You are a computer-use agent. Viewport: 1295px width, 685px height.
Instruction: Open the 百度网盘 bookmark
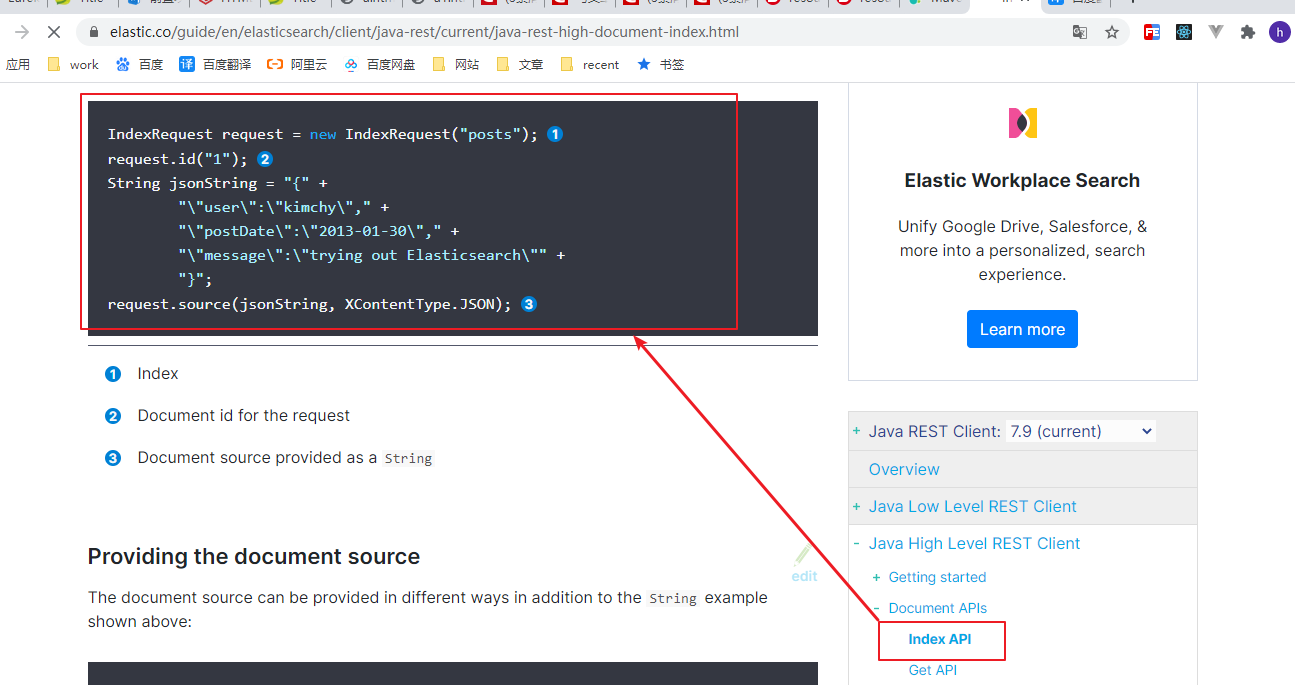(x=379, y=64)
